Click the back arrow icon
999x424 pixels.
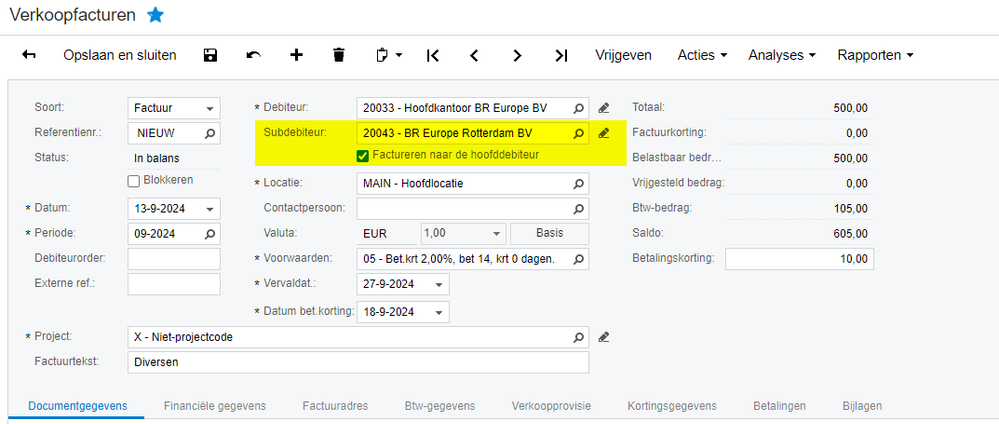29,55
